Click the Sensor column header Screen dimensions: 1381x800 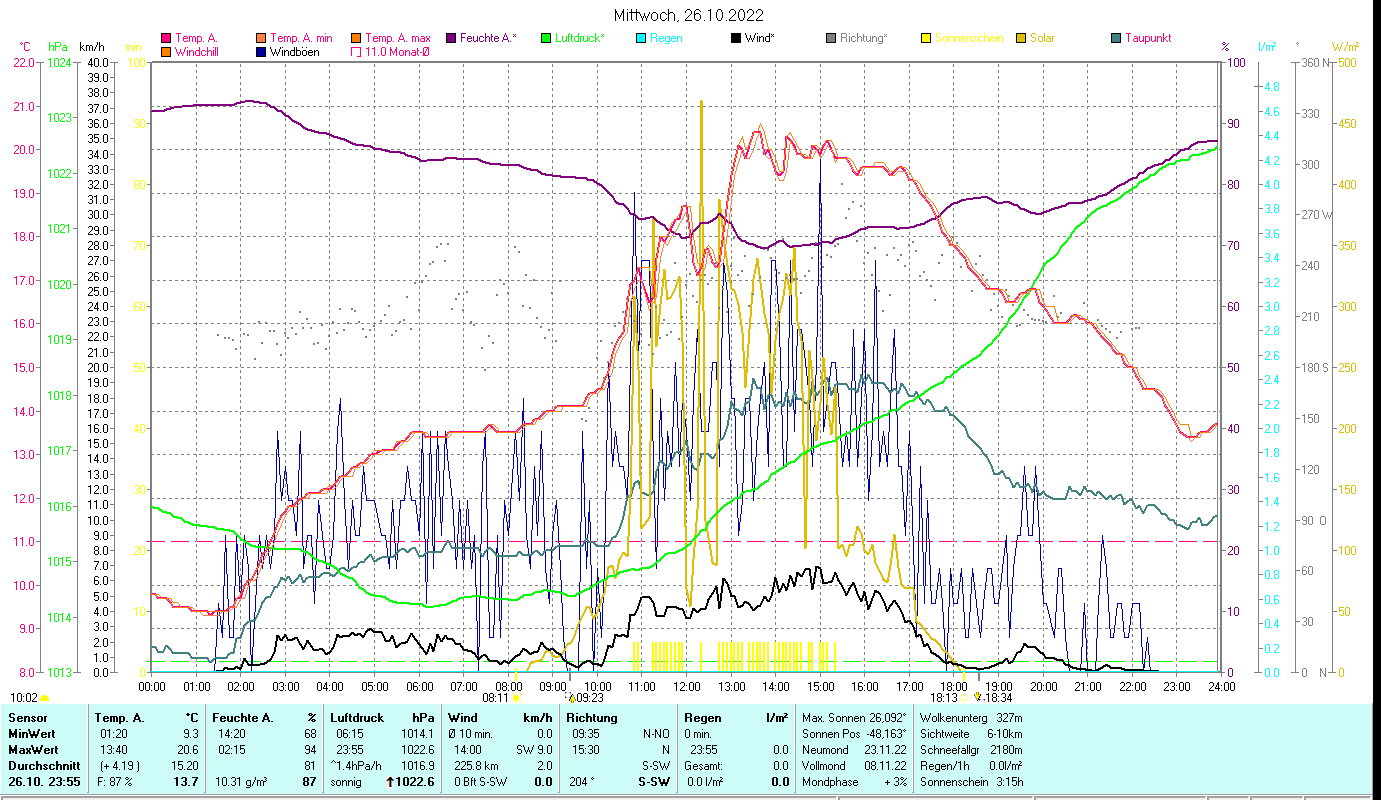click(27, 718)
